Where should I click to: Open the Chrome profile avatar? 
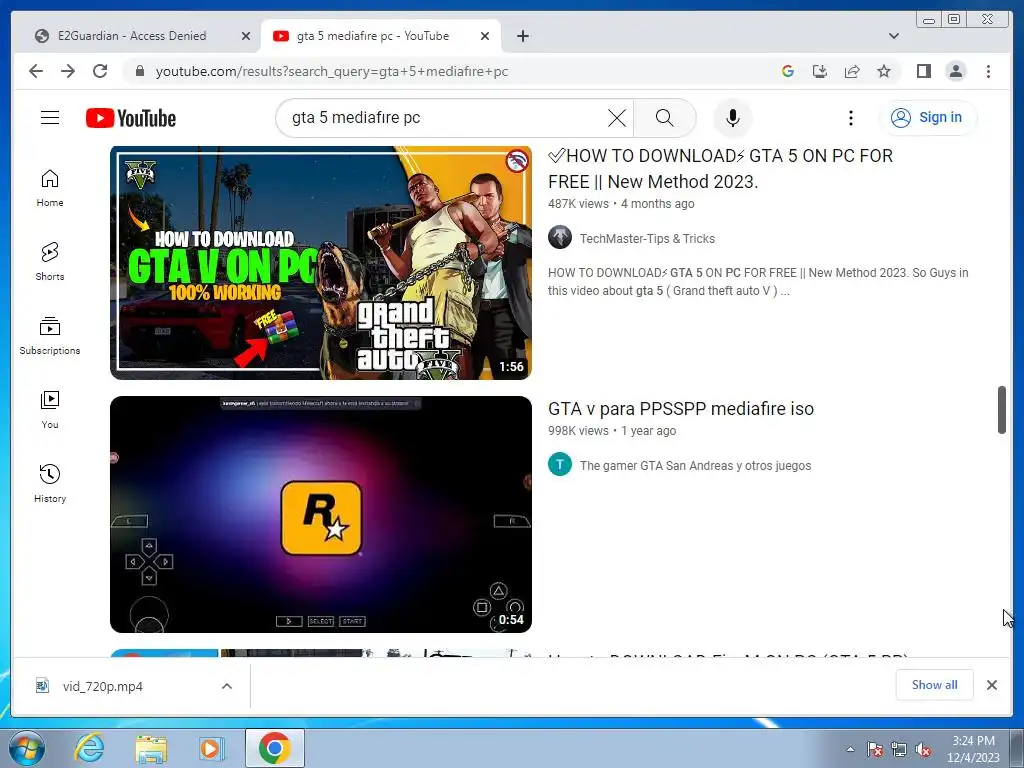tap(955, 71)
